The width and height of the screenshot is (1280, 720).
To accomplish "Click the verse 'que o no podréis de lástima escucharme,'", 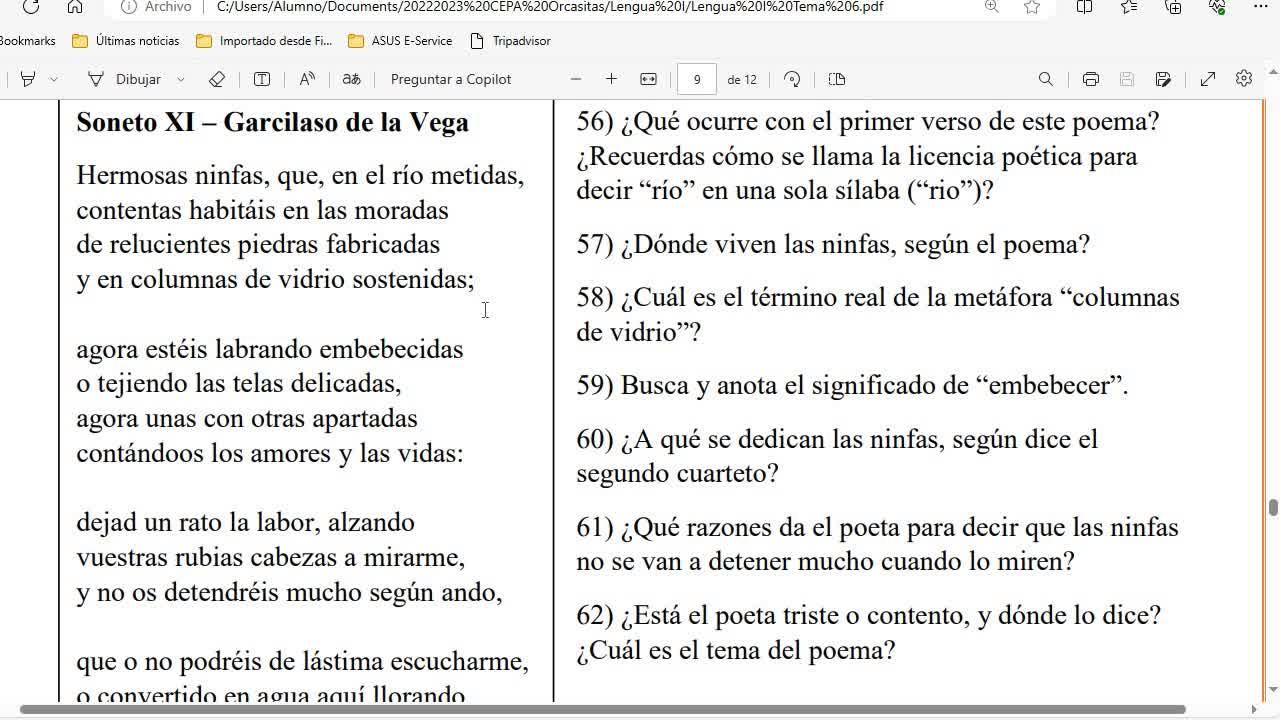I will (x=302, y=662).
